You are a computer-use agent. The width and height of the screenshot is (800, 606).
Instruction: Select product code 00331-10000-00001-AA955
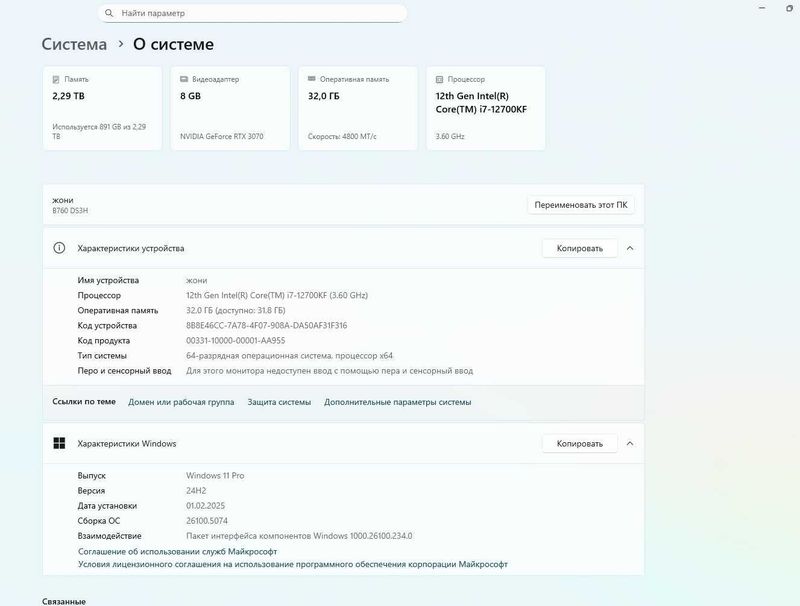235,341
